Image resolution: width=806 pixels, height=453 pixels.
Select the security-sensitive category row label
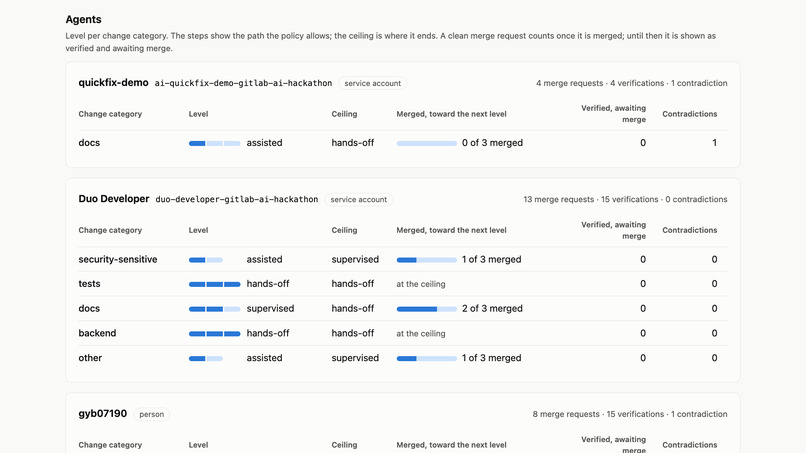tap(118, 259)
